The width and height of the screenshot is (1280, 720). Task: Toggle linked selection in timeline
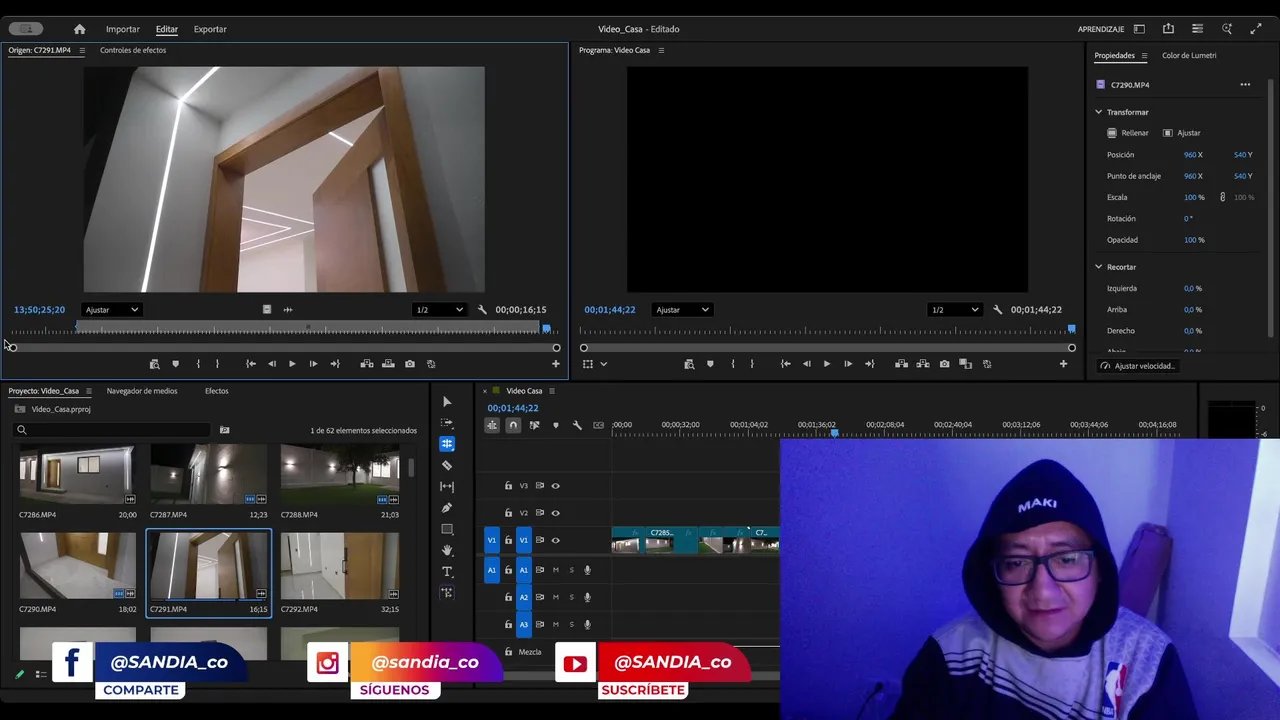tap(534, 425)
